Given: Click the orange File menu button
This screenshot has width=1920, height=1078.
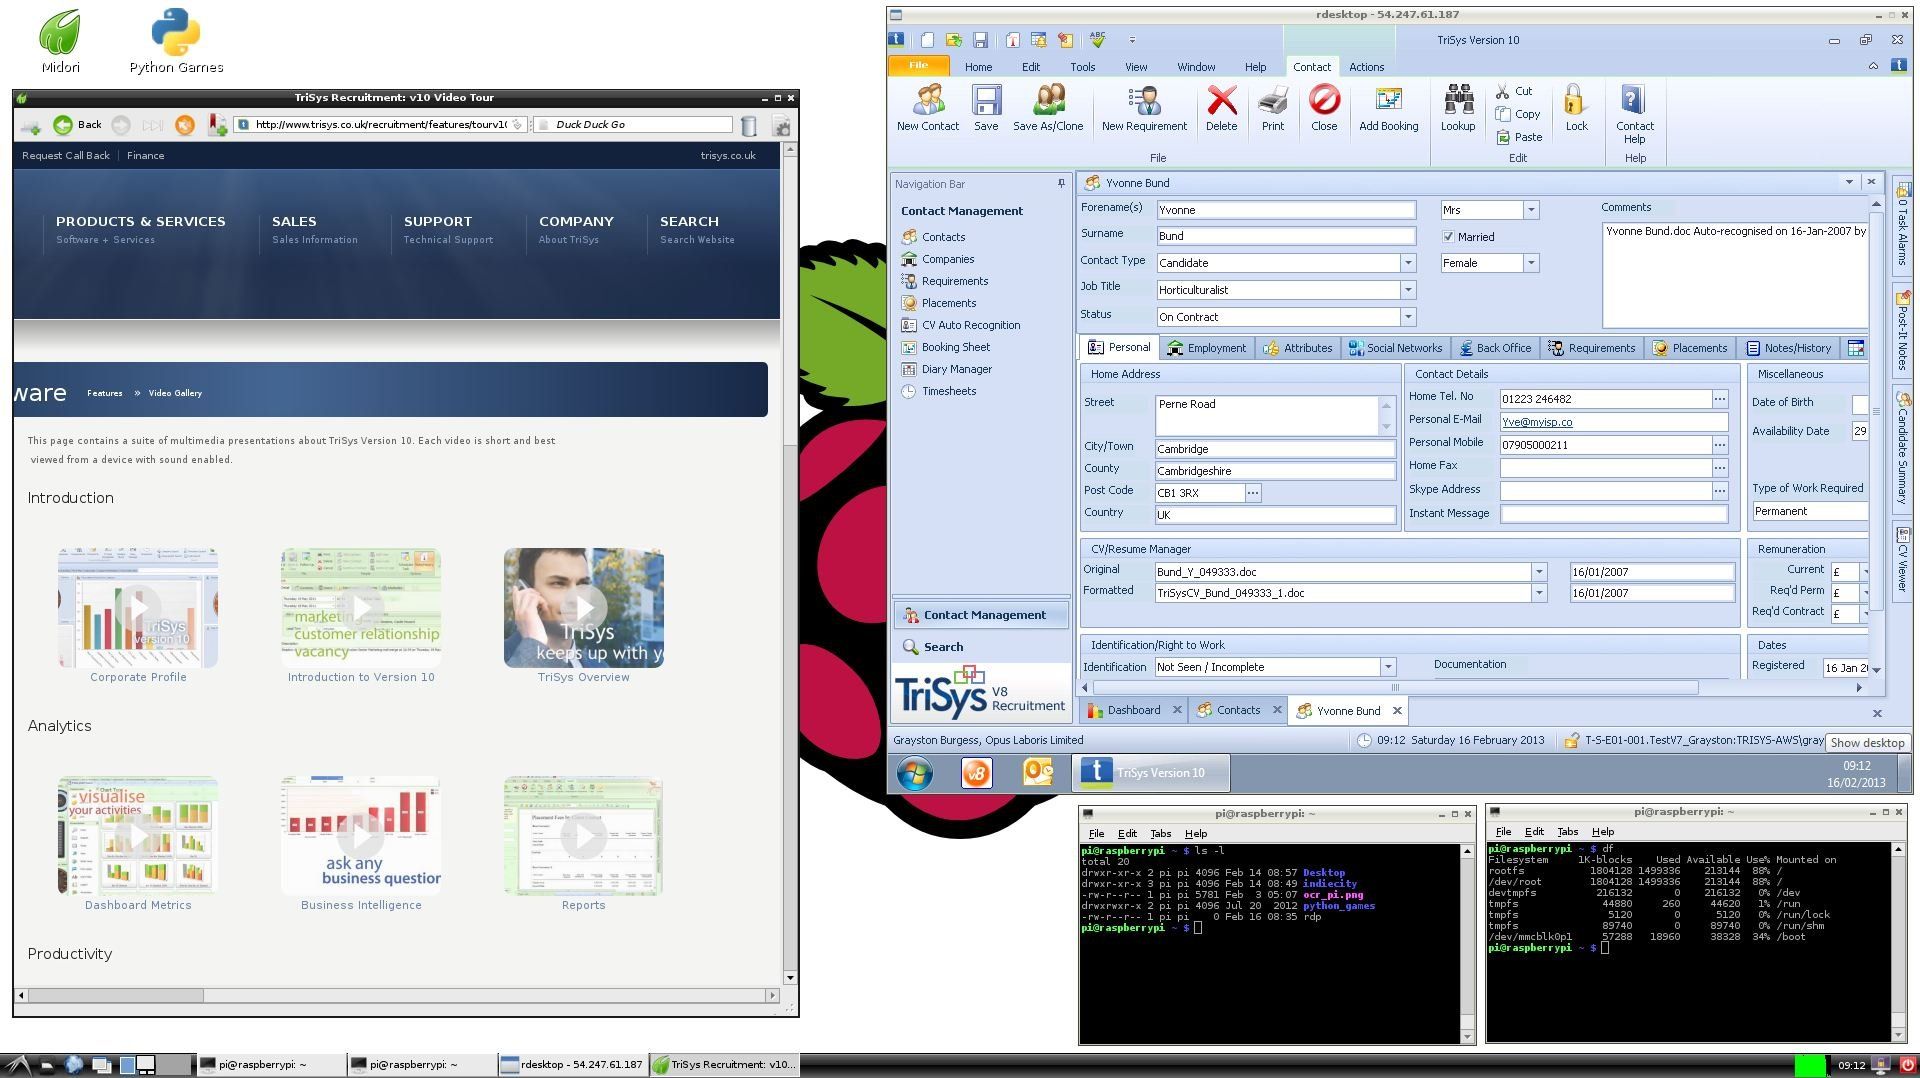Looking at the screenshot, I should pos(918,66).
